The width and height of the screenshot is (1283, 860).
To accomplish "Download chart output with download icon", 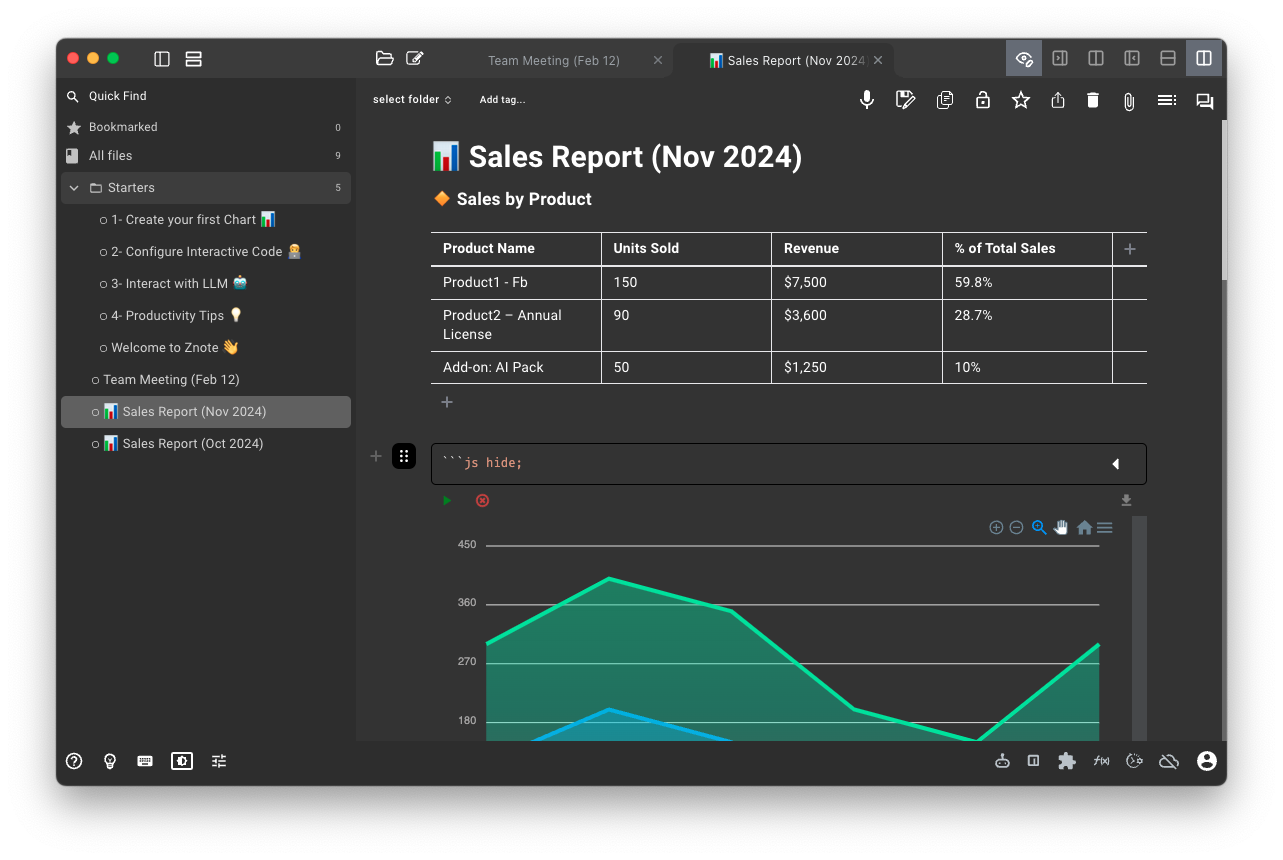I will coord(1126,500).
